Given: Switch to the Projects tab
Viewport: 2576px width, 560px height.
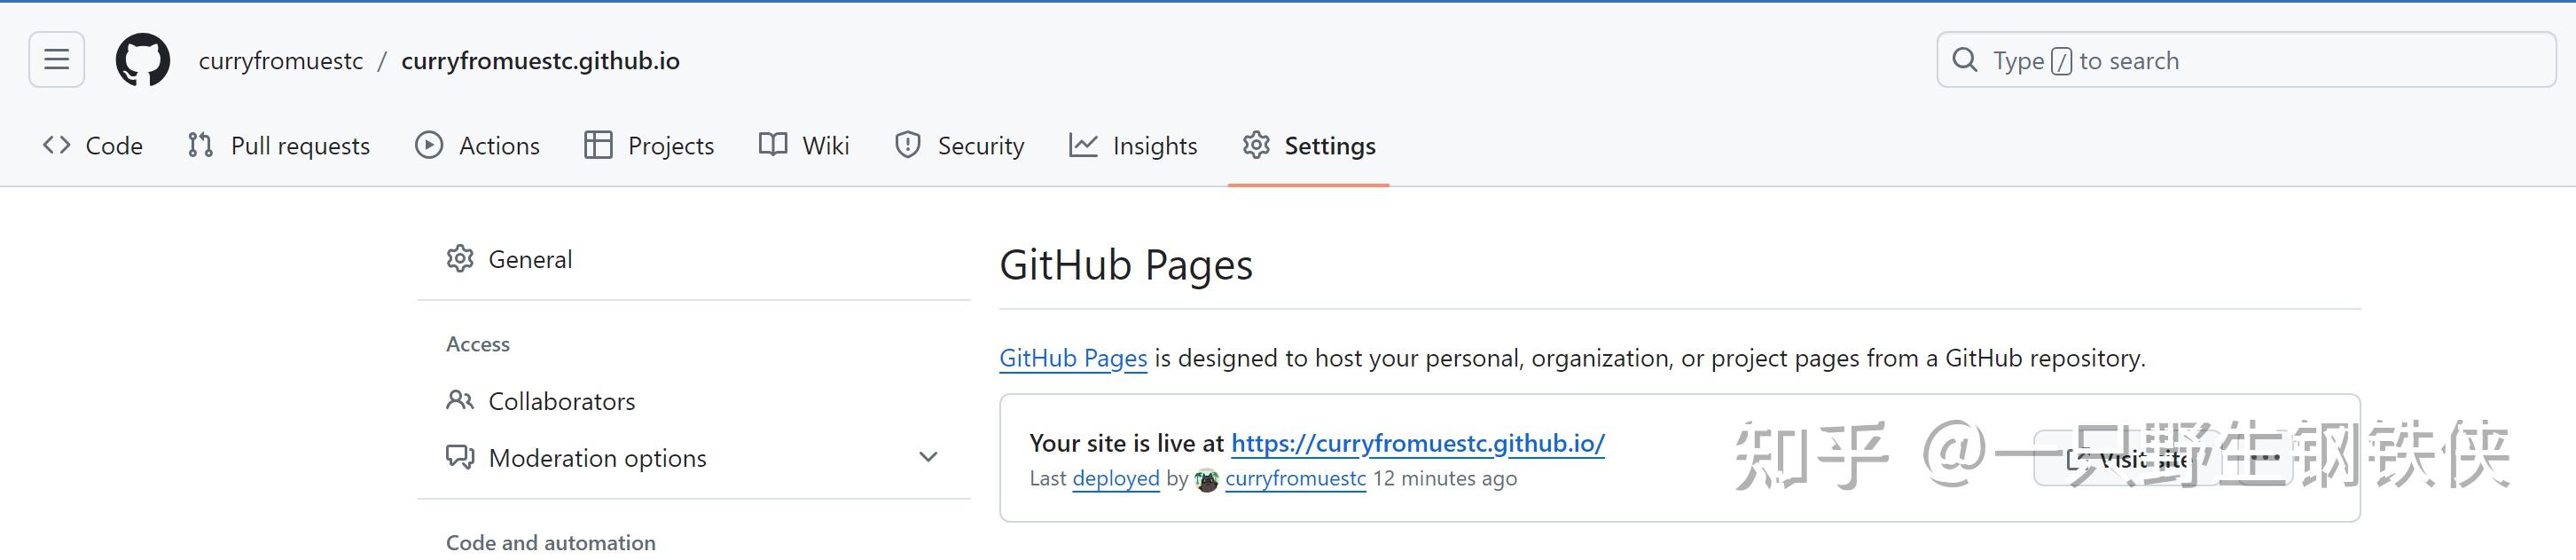Looking at the screenshot, I should tap(670, 145).
